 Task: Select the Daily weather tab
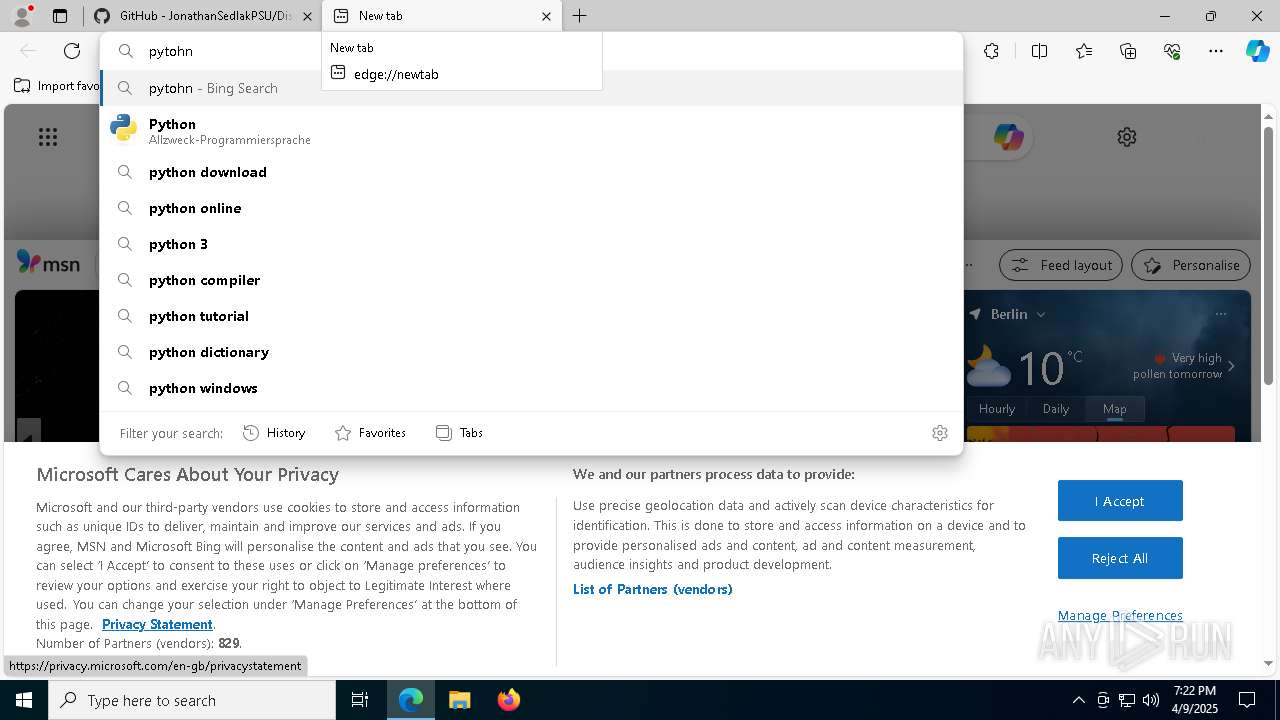pos(1056,408)
